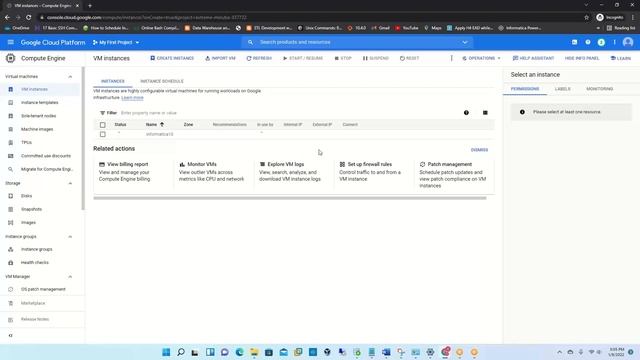Dismiss the Related actions section

pyautogui.click(x=479, y=150)
